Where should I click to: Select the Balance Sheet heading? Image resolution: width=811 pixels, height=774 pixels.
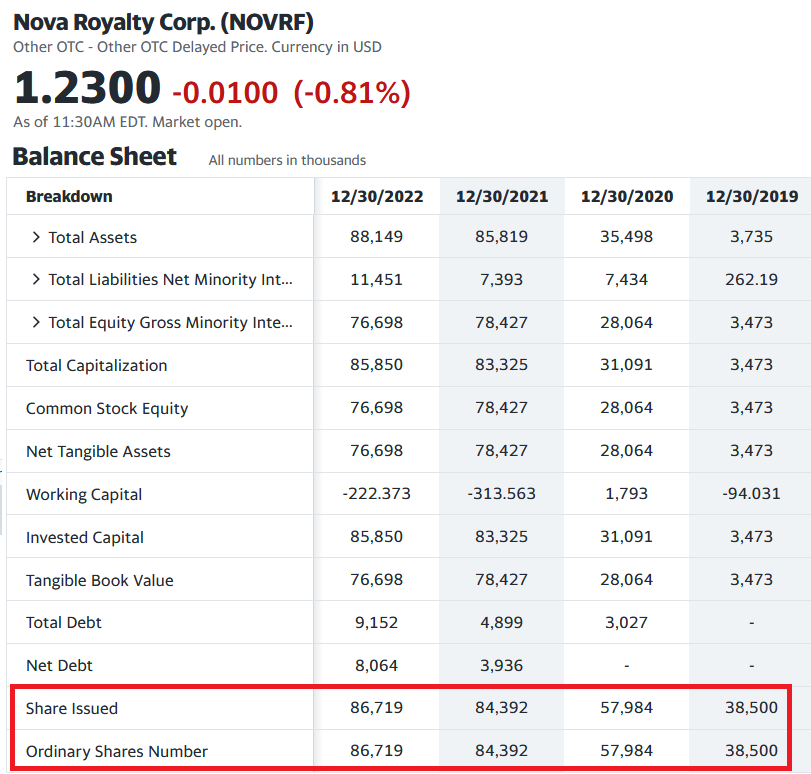click(95, 157)
